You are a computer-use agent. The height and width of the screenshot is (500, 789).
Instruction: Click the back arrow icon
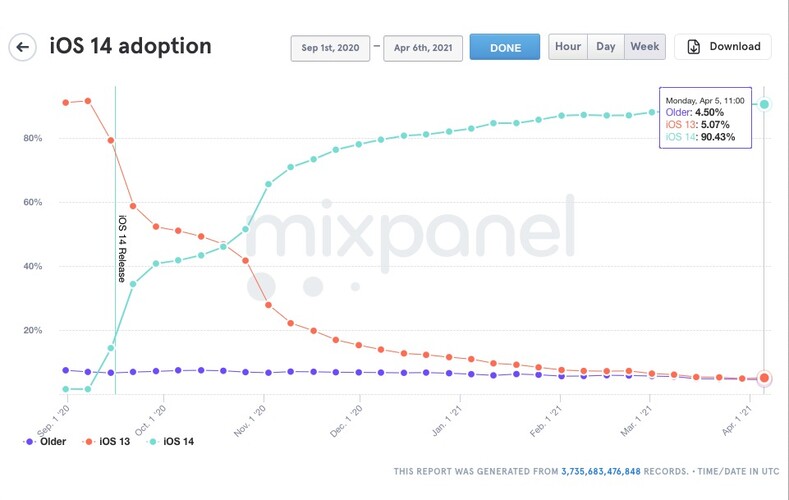click(x=22, y=47)
